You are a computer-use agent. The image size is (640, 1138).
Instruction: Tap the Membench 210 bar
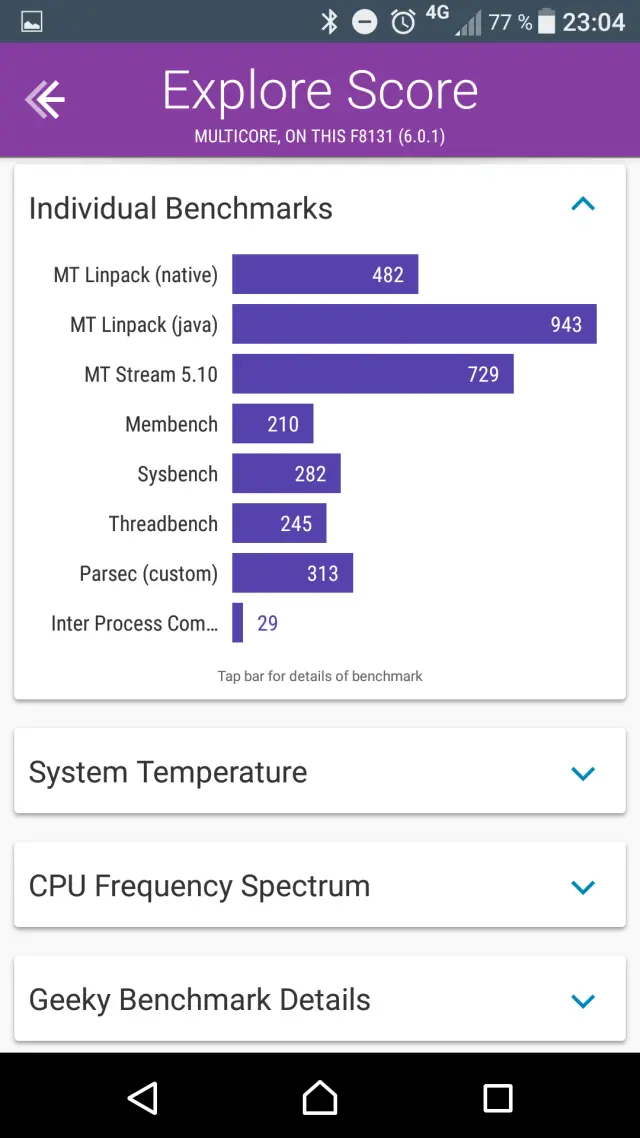[x=272, y=424]
